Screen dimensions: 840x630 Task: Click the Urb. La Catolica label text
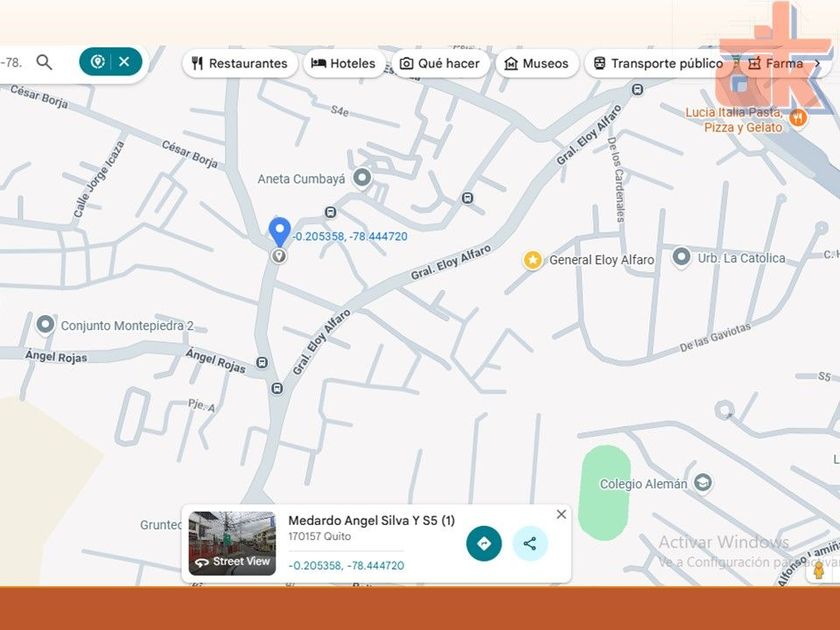[741, 258]
